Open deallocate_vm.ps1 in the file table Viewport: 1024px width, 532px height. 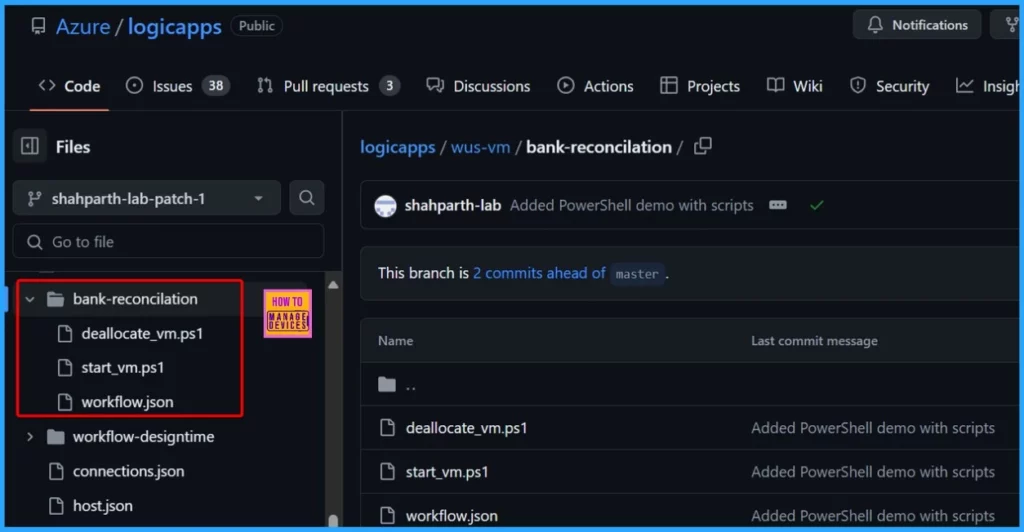466,428
